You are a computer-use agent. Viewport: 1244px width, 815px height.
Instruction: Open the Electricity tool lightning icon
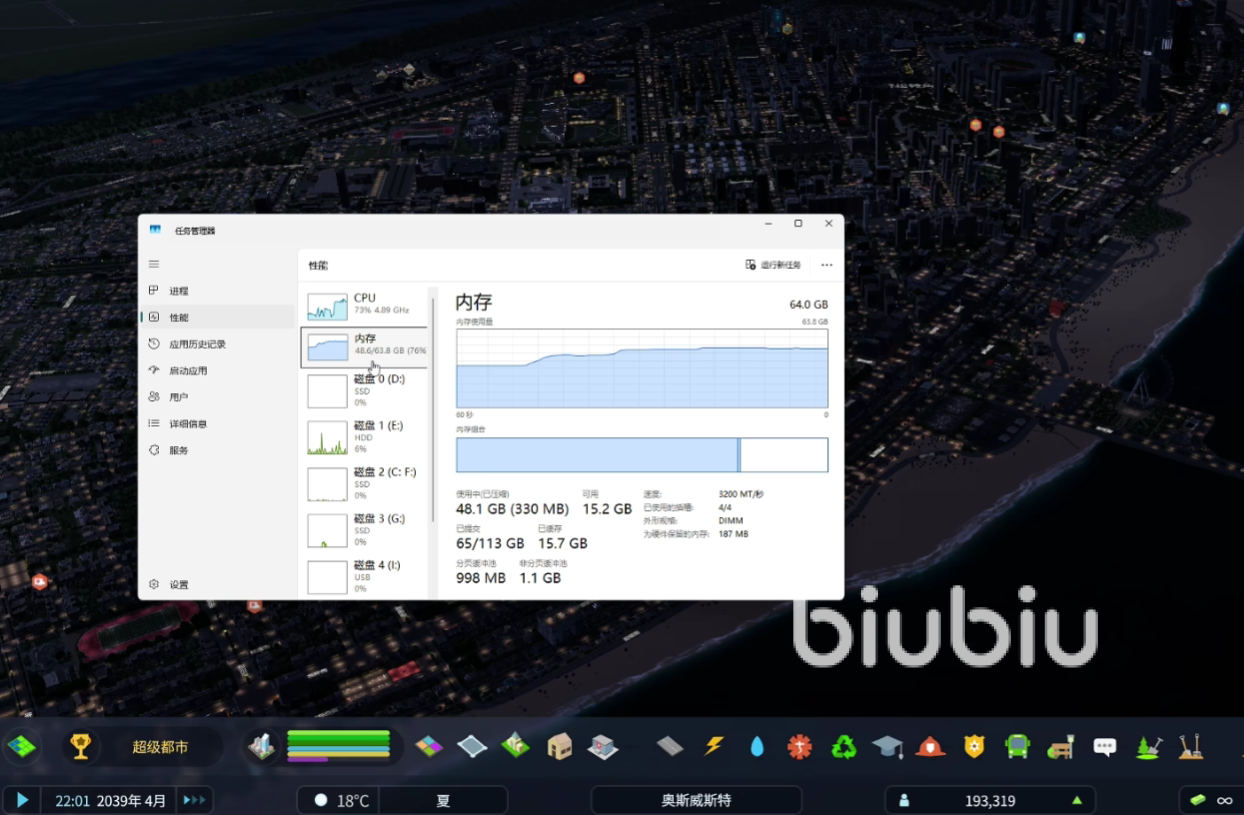point(714,746)
